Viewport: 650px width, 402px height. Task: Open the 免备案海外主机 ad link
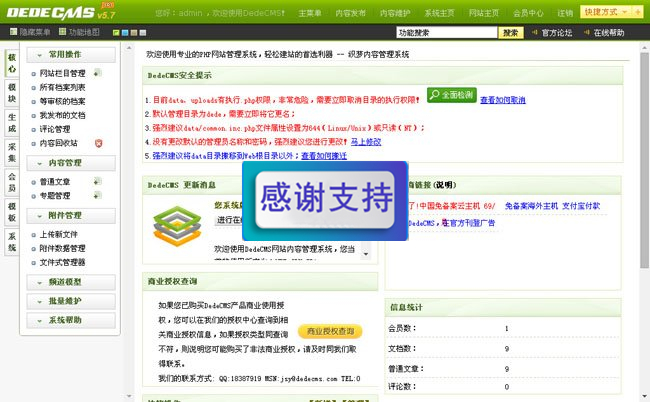click(x=531, y=206)
